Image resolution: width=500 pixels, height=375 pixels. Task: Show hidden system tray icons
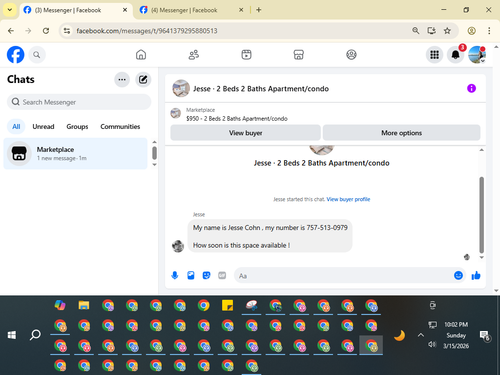click(x=421, y=335)
